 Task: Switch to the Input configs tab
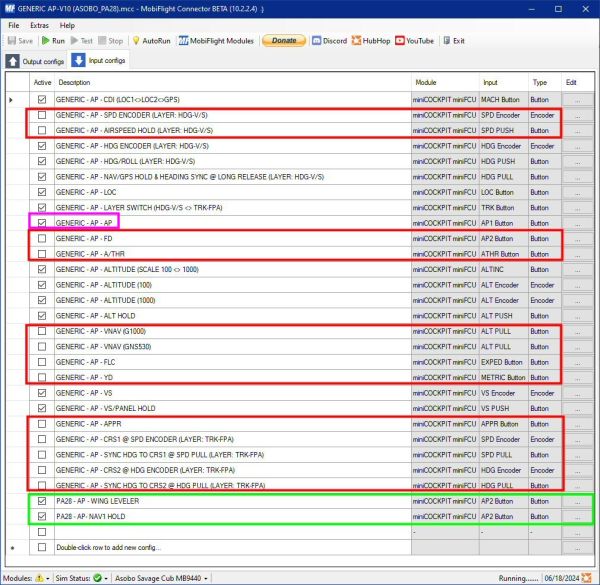tap(98, 60)
